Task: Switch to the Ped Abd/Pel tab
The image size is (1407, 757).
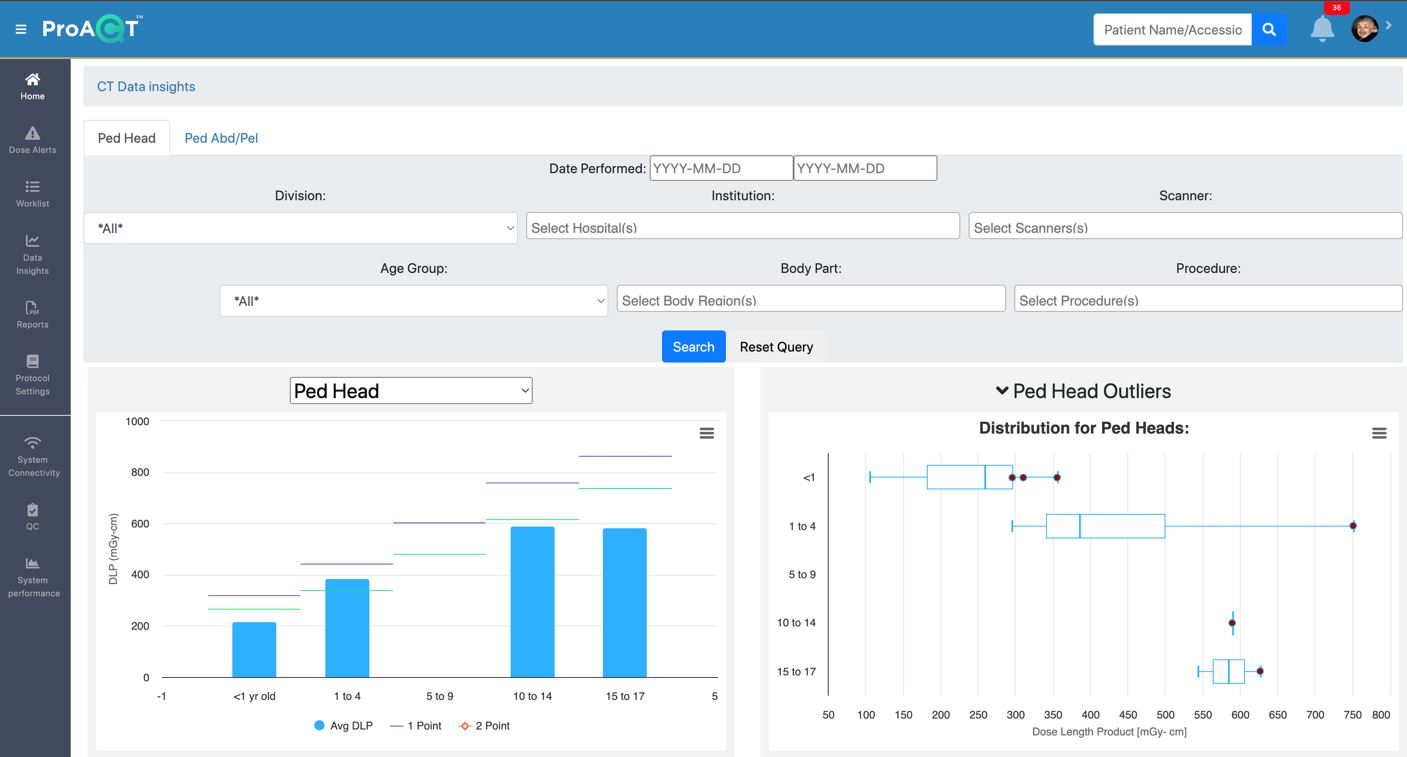Action: coord(221,138)
